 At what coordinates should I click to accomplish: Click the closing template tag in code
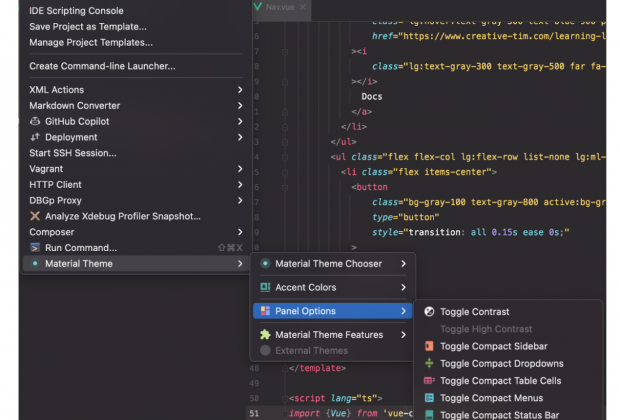[318, 368]
